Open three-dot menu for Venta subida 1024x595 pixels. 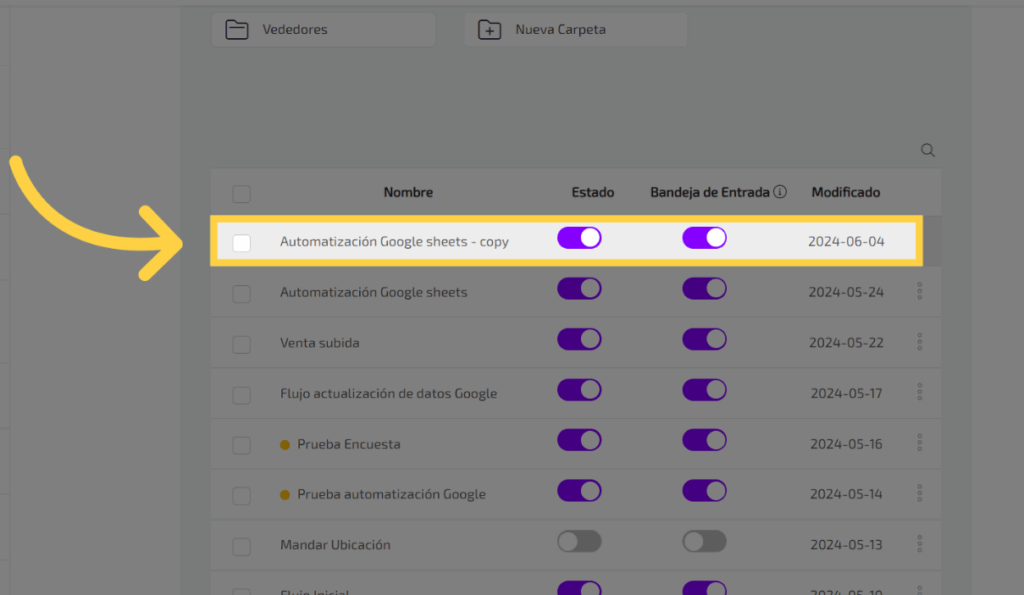(x=920, y=342)
